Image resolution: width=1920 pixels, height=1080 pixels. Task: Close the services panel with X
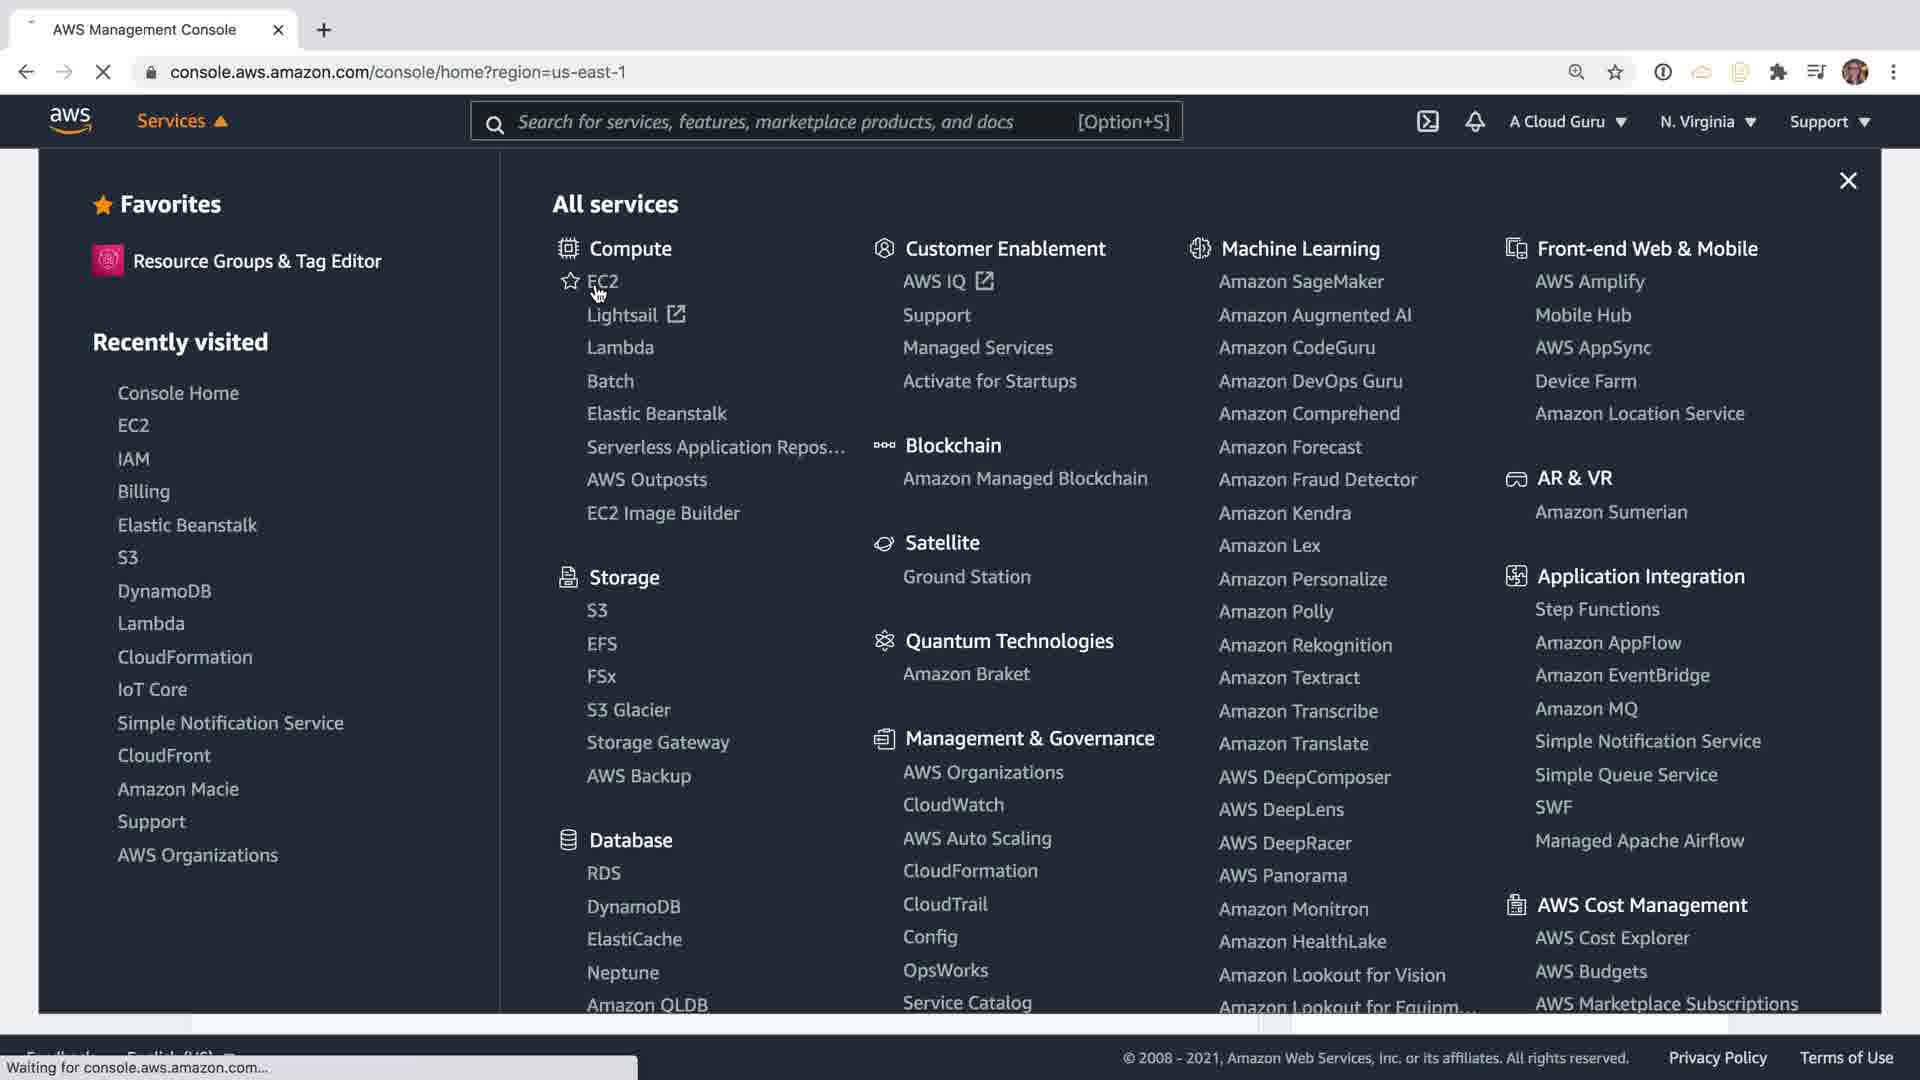coord(1847,181)
